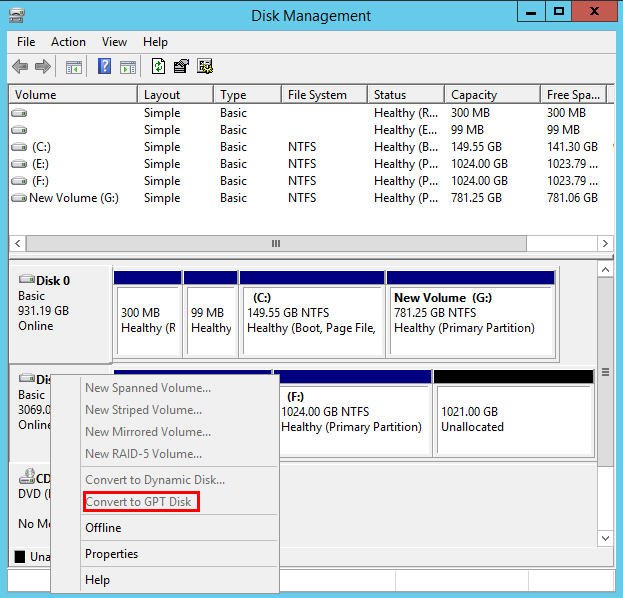
Task: Choose New RAID-5 Volume entry
Action: coord(144,454)
